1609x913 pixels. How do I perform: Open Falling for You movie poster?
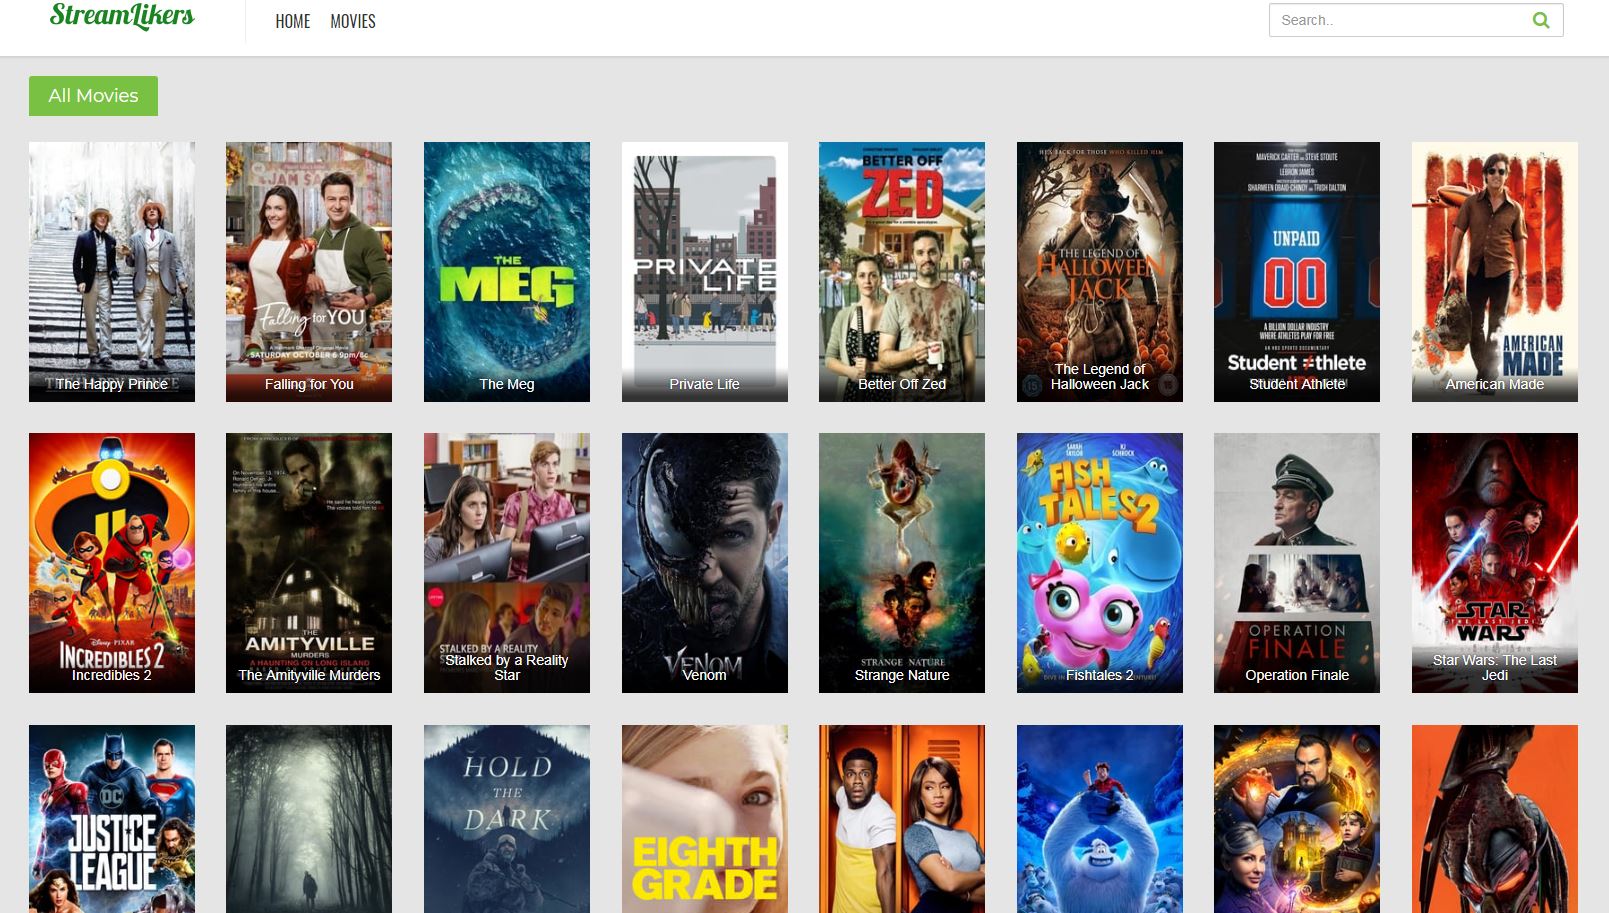309,271
